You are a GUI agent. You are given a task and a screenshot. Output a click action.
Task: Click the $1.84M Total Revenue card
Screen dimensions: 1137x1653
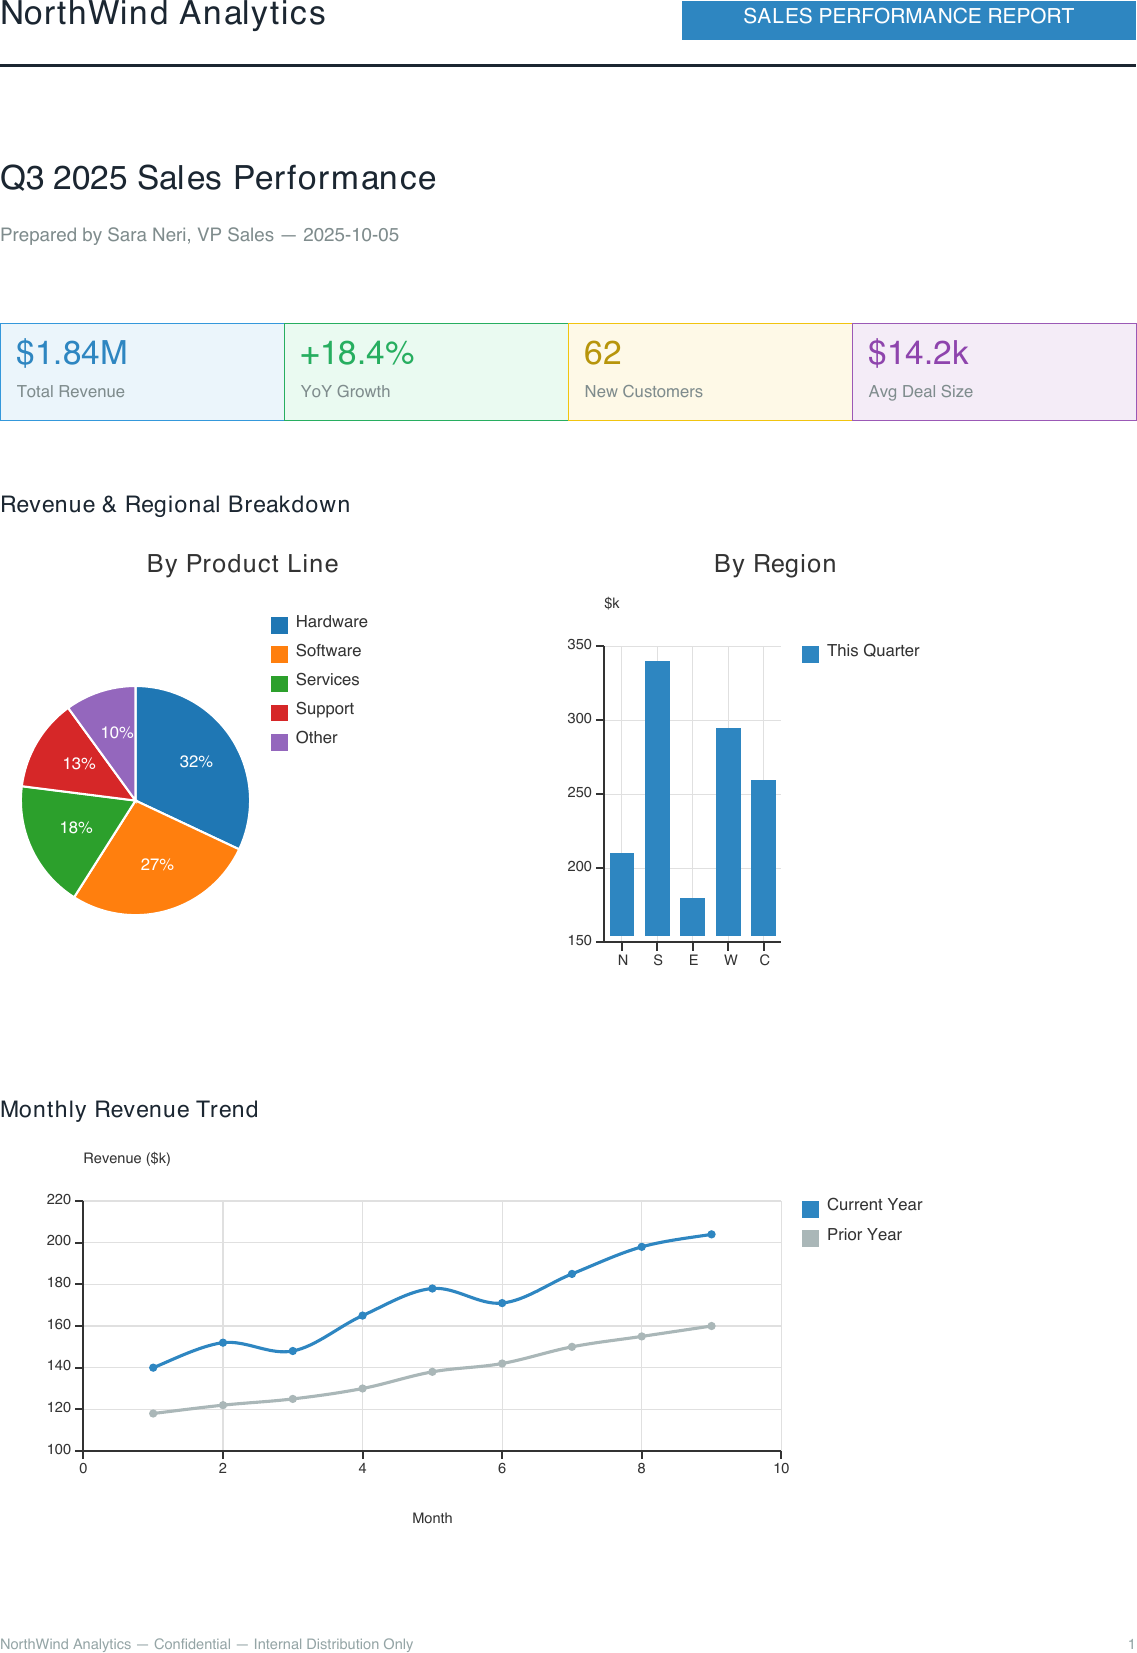point(142,372)
